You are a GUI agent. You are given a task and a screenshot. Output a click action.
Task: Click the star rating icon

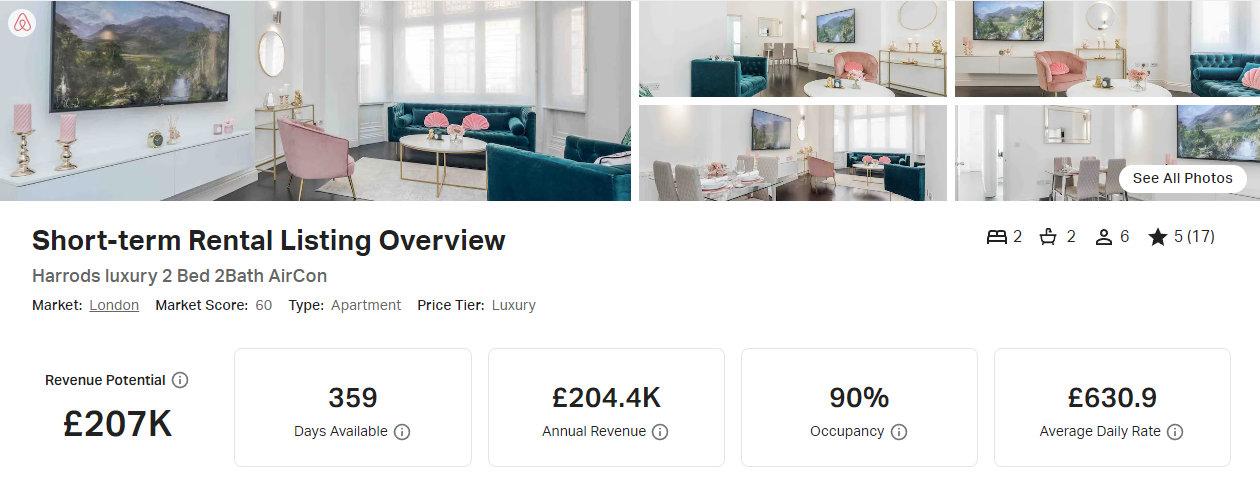[x=1158, y=237]
